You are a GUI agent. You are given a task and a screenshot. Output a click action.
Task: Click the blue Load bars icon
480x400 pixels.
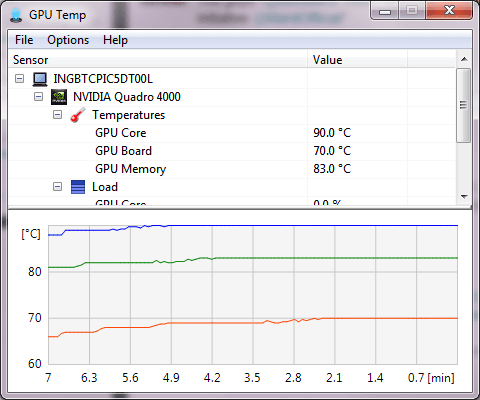(78, 187)
